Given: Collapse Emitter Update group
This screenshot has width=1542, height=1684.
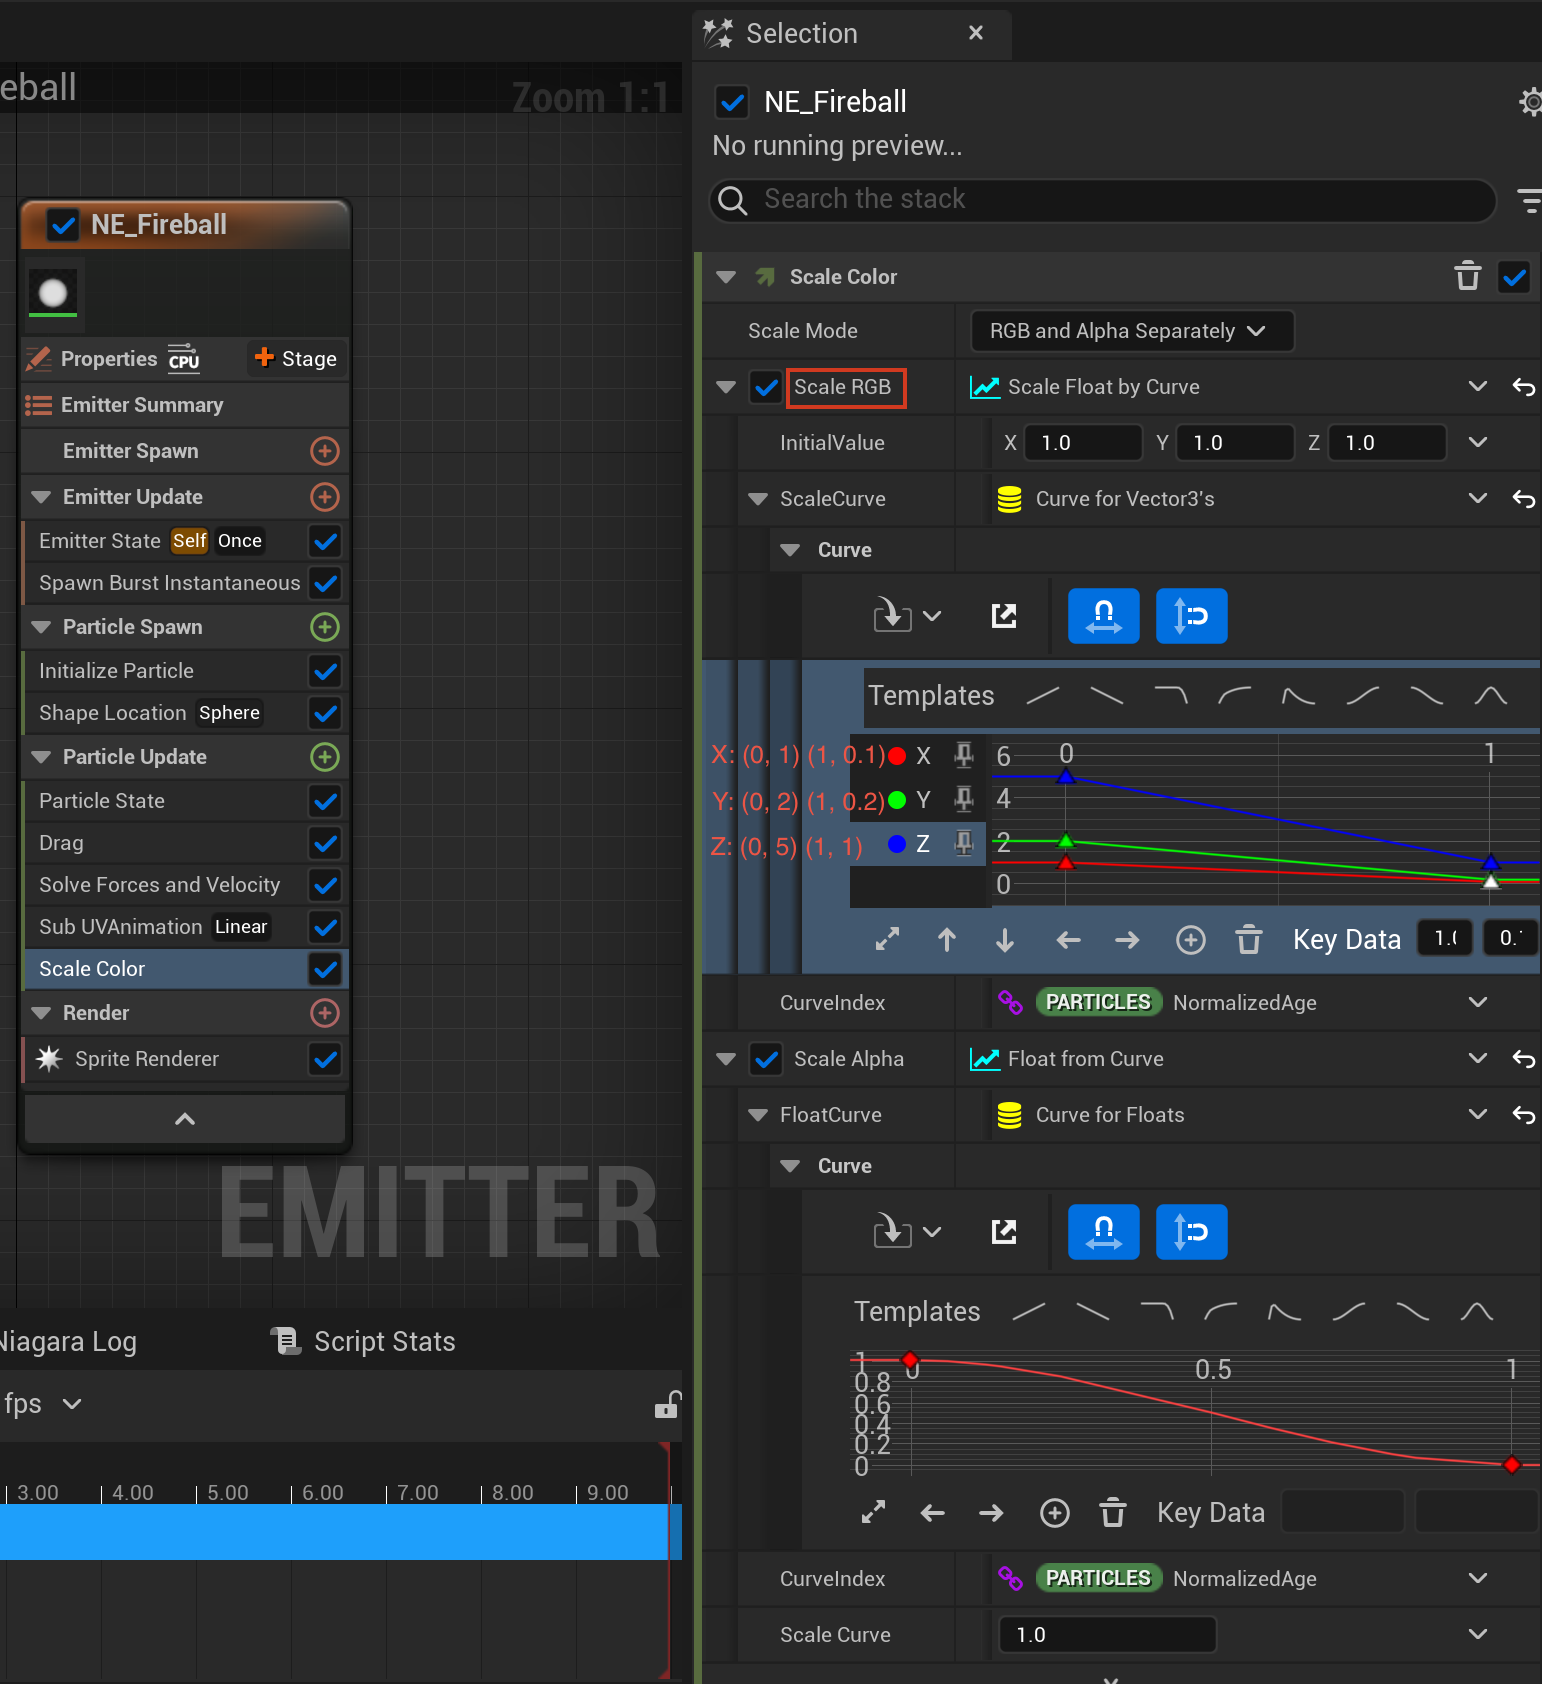Looking at the screenshot, I should point(41,497).
